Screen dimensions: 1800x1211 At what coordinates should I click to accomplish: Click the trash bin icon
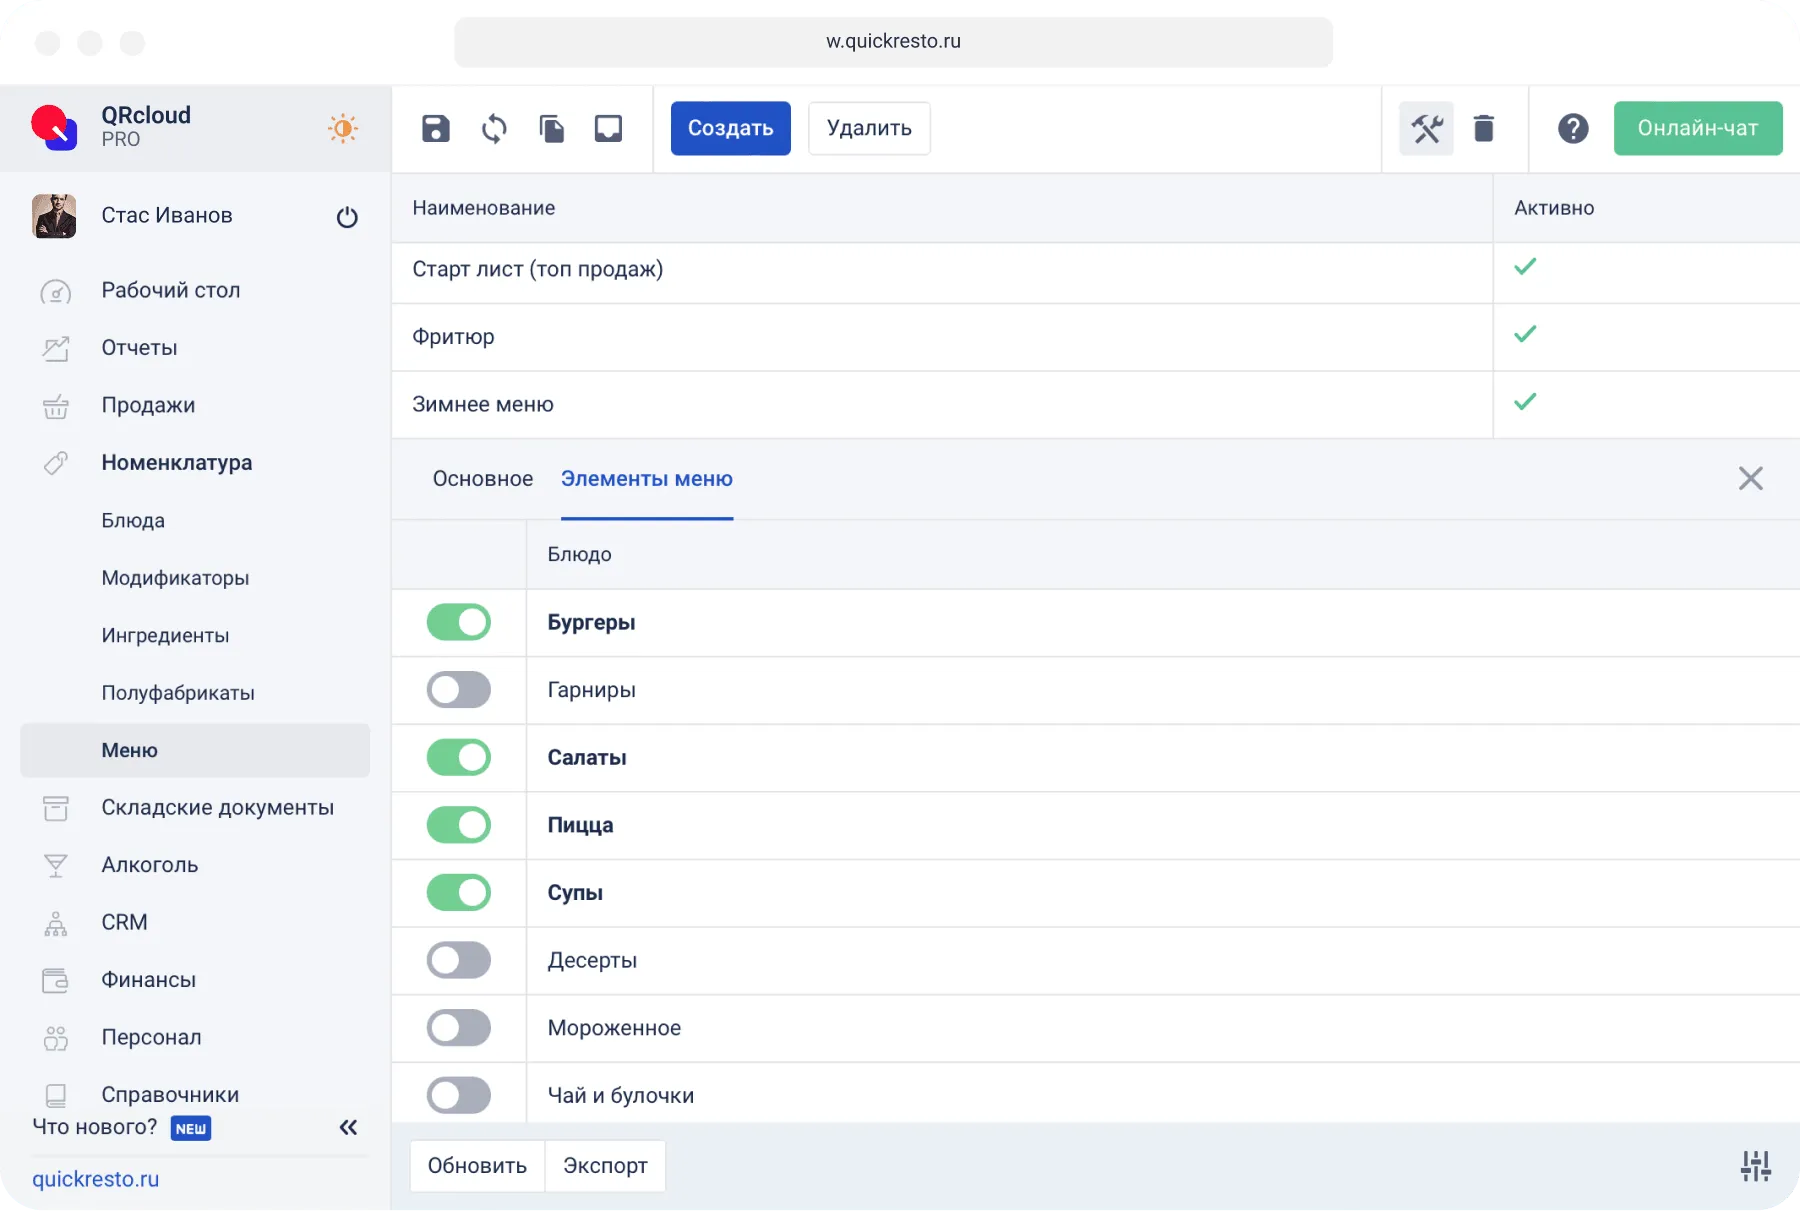click(1484, 128)
